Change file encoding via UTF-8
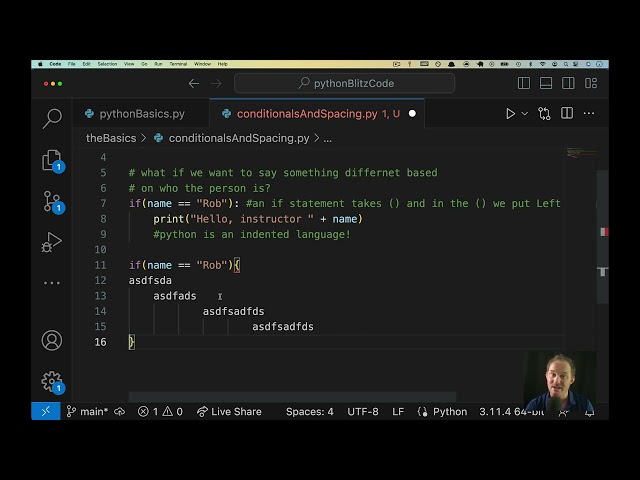This screenshot has width=640, height=480. (363, 411)
